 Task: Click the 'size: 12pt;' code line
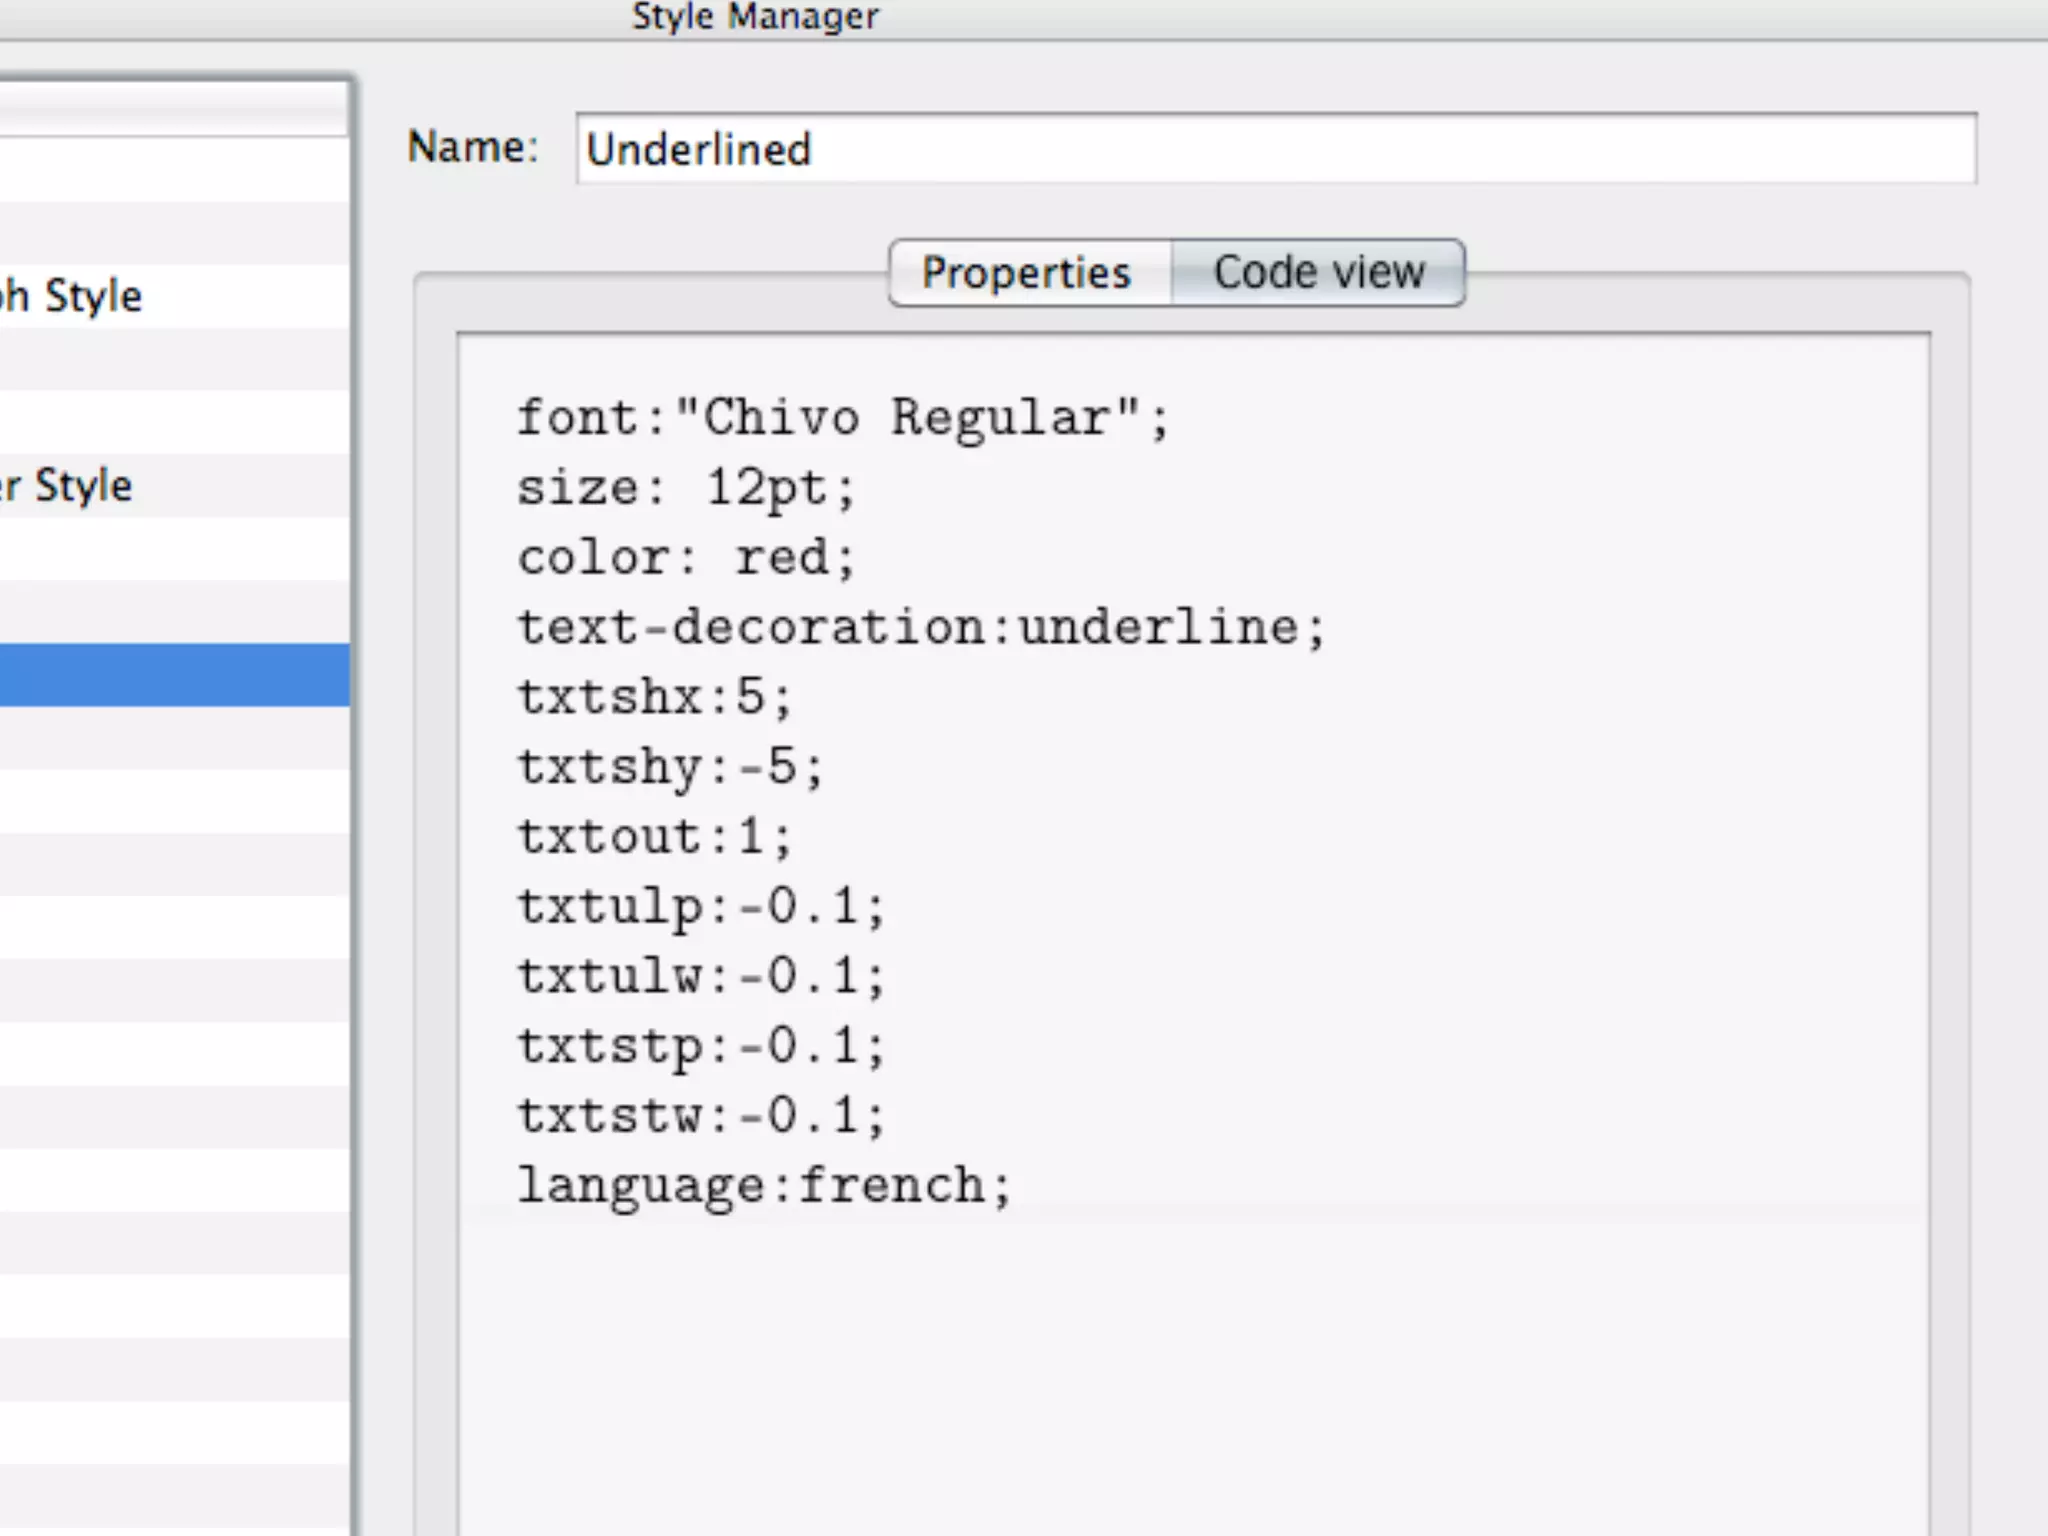click(685, 488)
